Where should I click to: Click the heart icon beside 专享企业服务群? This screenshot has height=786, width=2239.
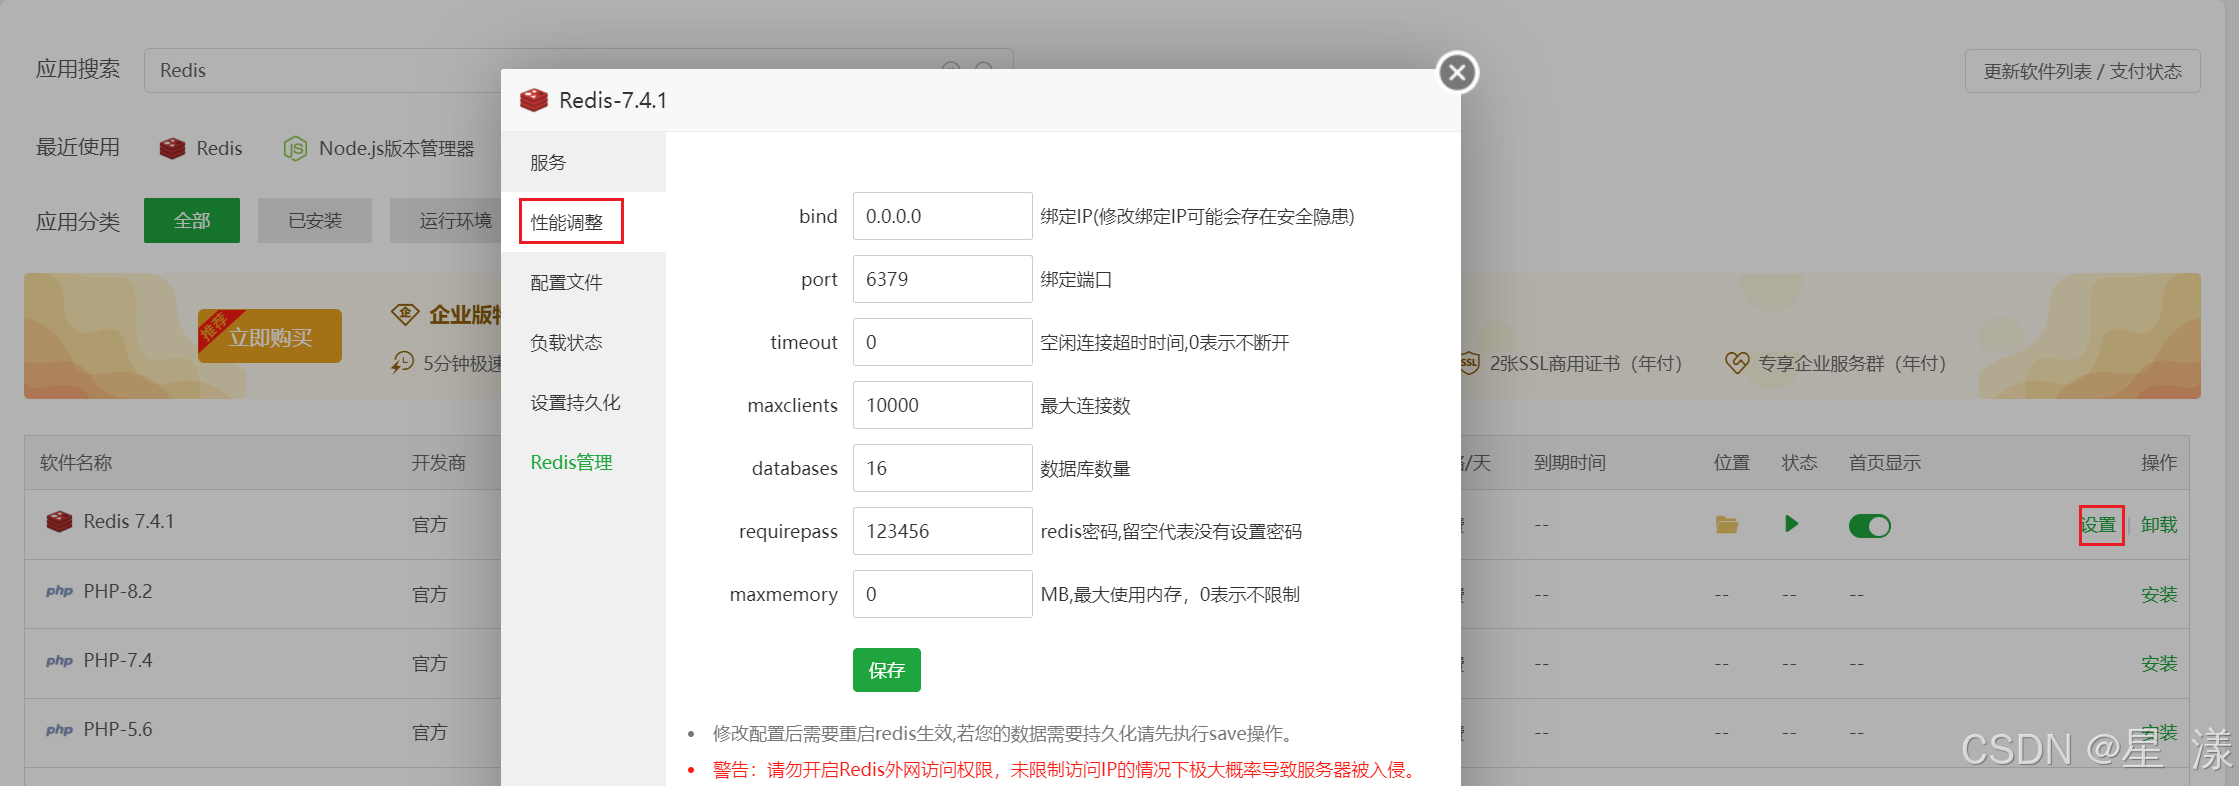click(1737, 362)
